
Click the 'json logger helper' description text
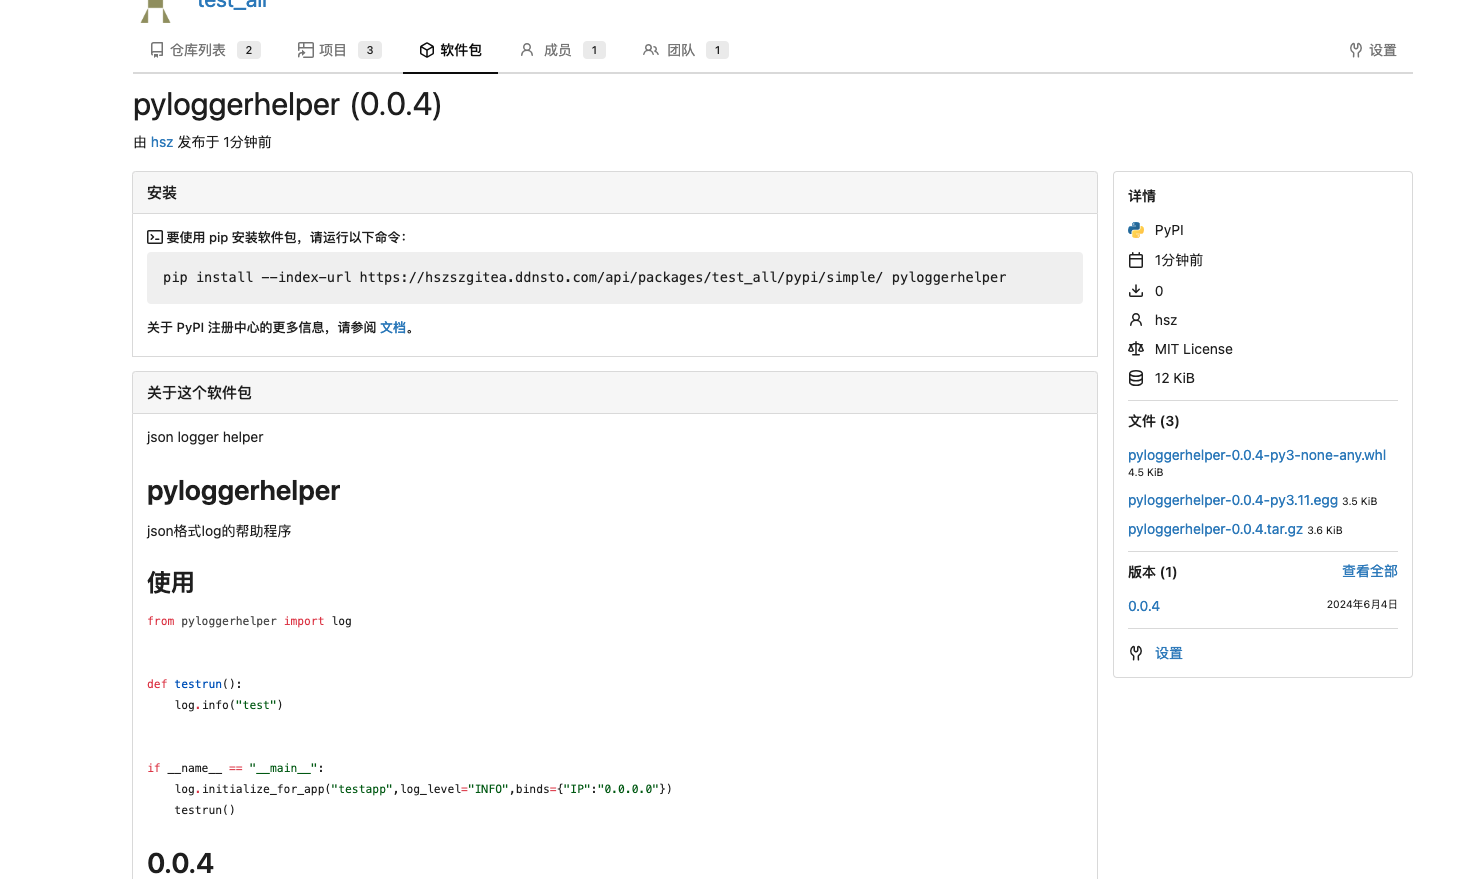(x=205, y=437)
